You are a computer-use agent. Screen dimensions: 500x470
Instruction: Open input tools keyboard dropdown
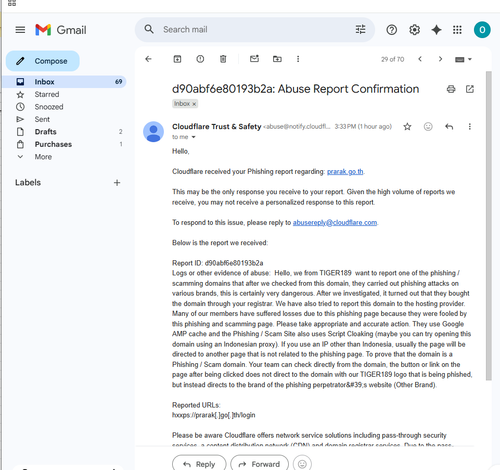[463, 59]
